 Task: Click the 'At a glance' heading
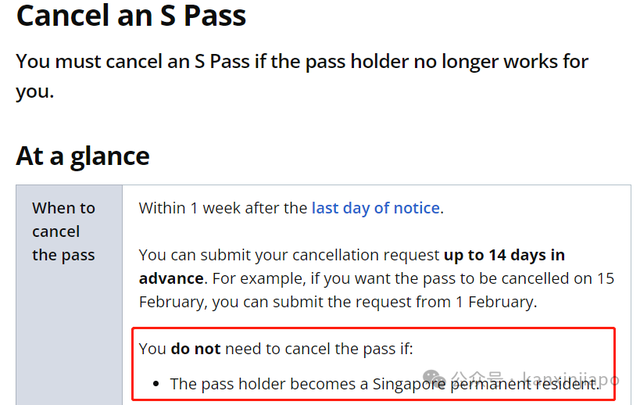(x=83, y=156)
